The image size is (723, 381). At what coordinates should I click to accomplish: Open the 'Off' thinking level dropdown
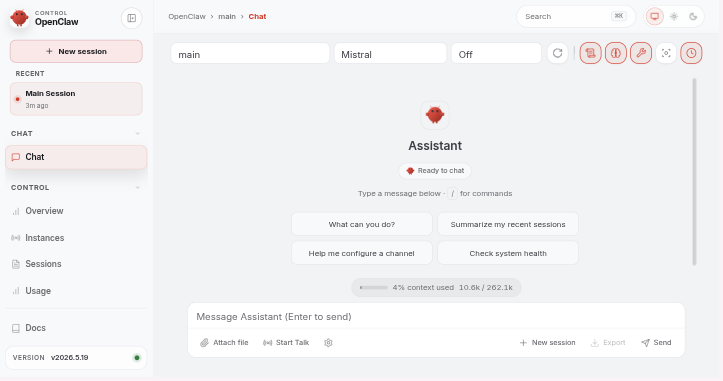tap(496, 54)
